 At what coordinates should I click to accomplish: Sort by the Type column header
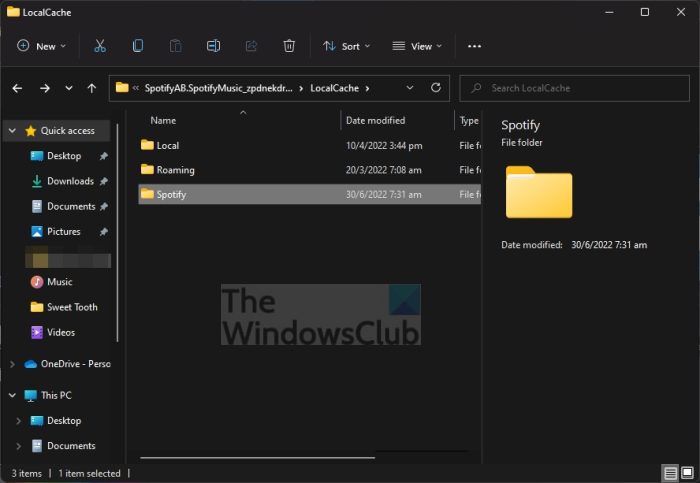tap(469, 121)
